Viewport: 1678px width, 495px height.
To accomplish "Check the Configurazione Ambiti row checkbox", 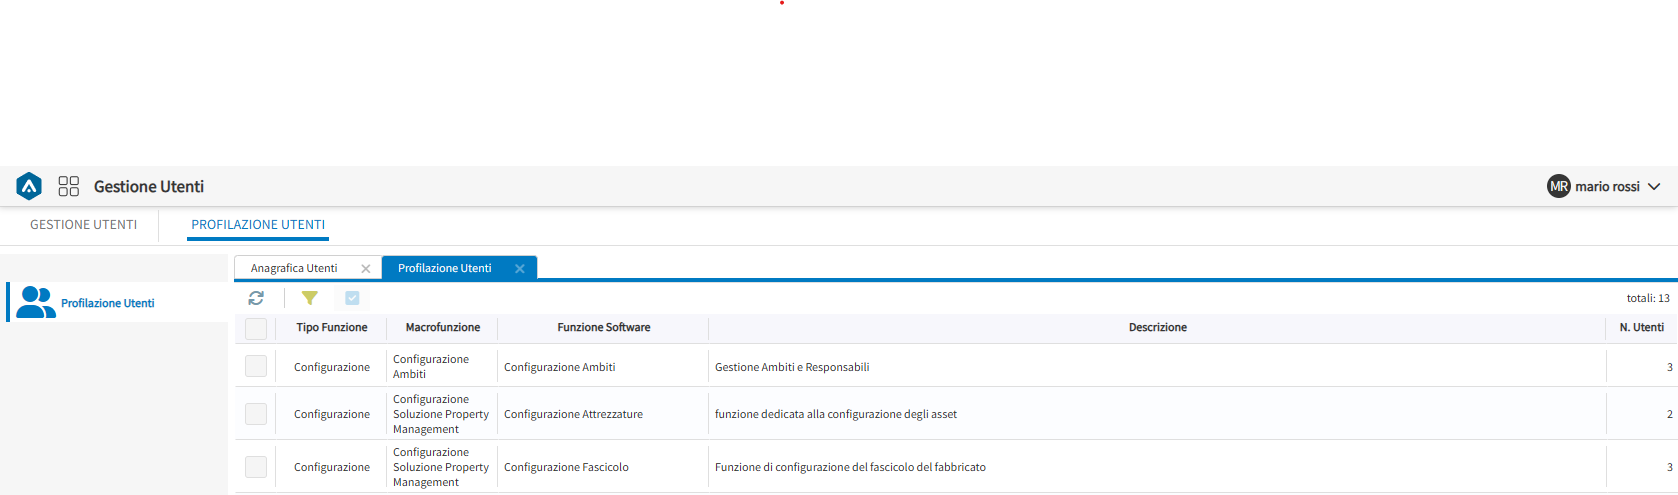I will [x=256, y=367].
